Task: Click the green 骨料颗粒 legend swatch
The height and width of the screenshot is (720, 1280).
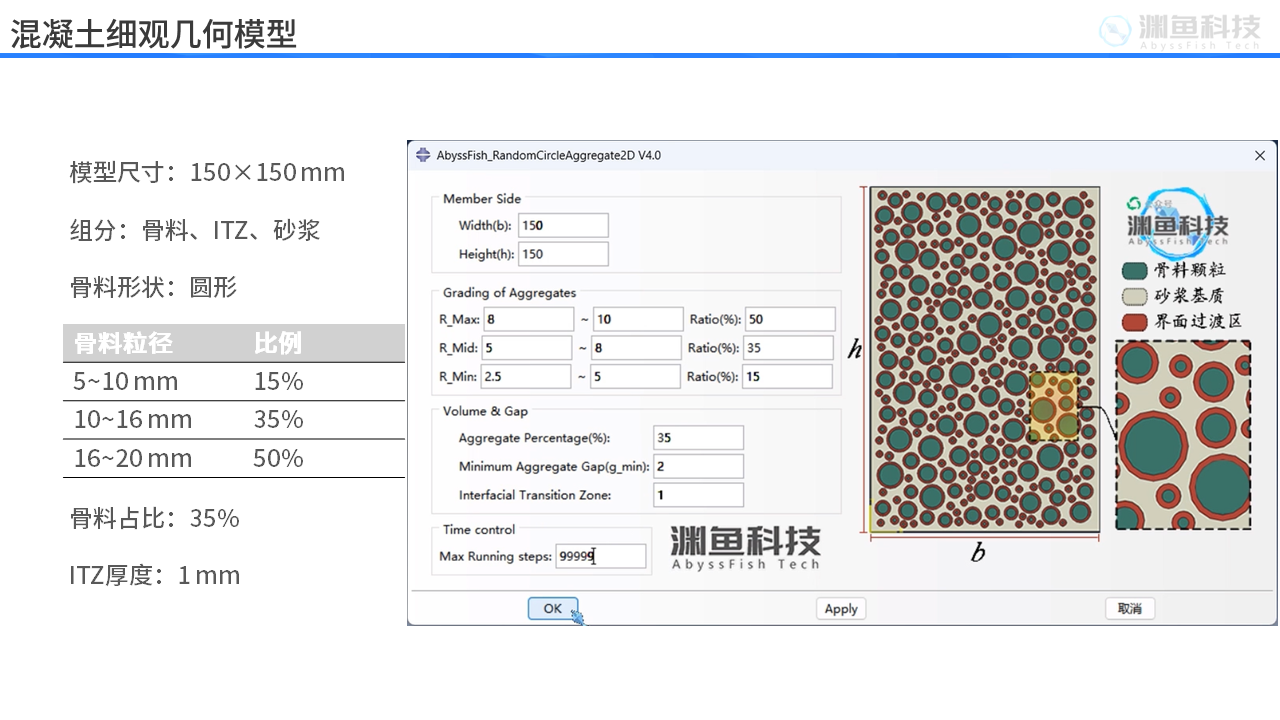Action: tap(1134, 270)
